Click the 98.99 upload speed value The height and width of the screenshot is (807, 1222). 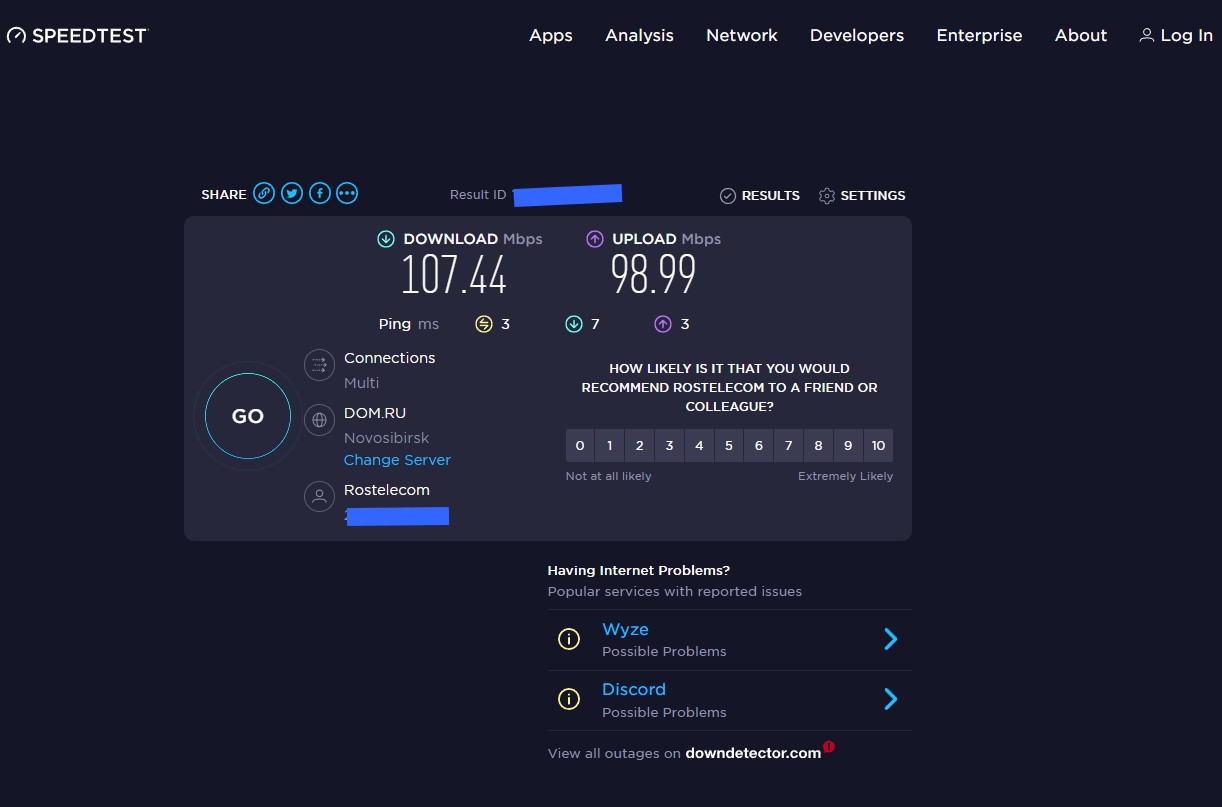[654, 275]
